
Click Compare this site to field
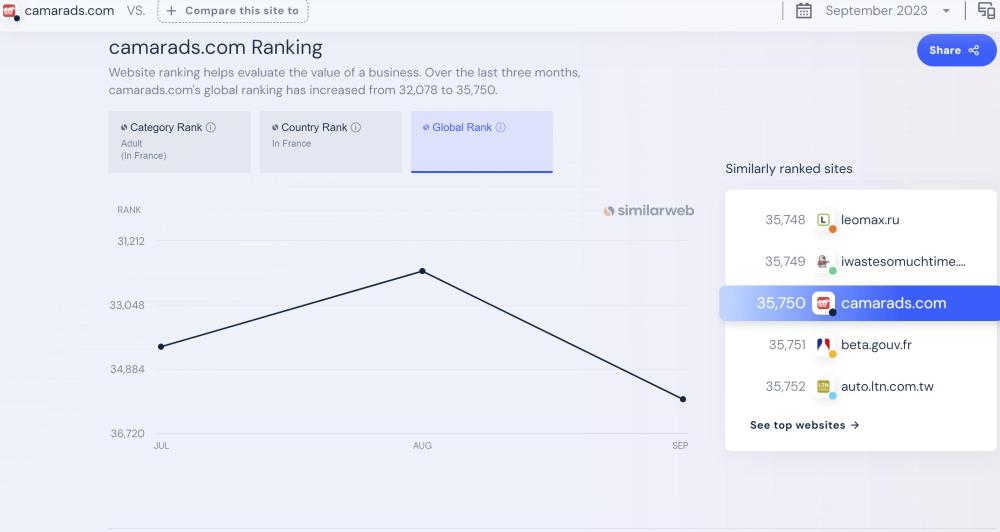pos(232,11)
